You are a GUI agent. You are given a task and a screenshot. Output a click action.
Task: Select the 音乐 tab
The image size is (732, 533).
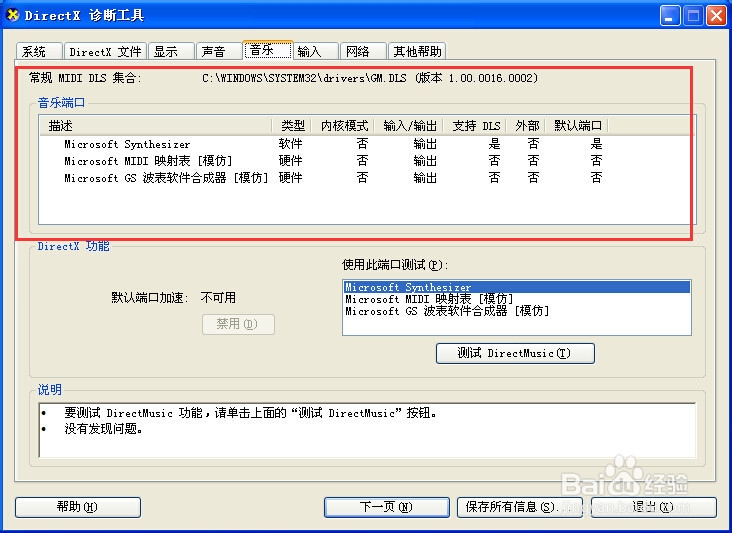point(268,50)
